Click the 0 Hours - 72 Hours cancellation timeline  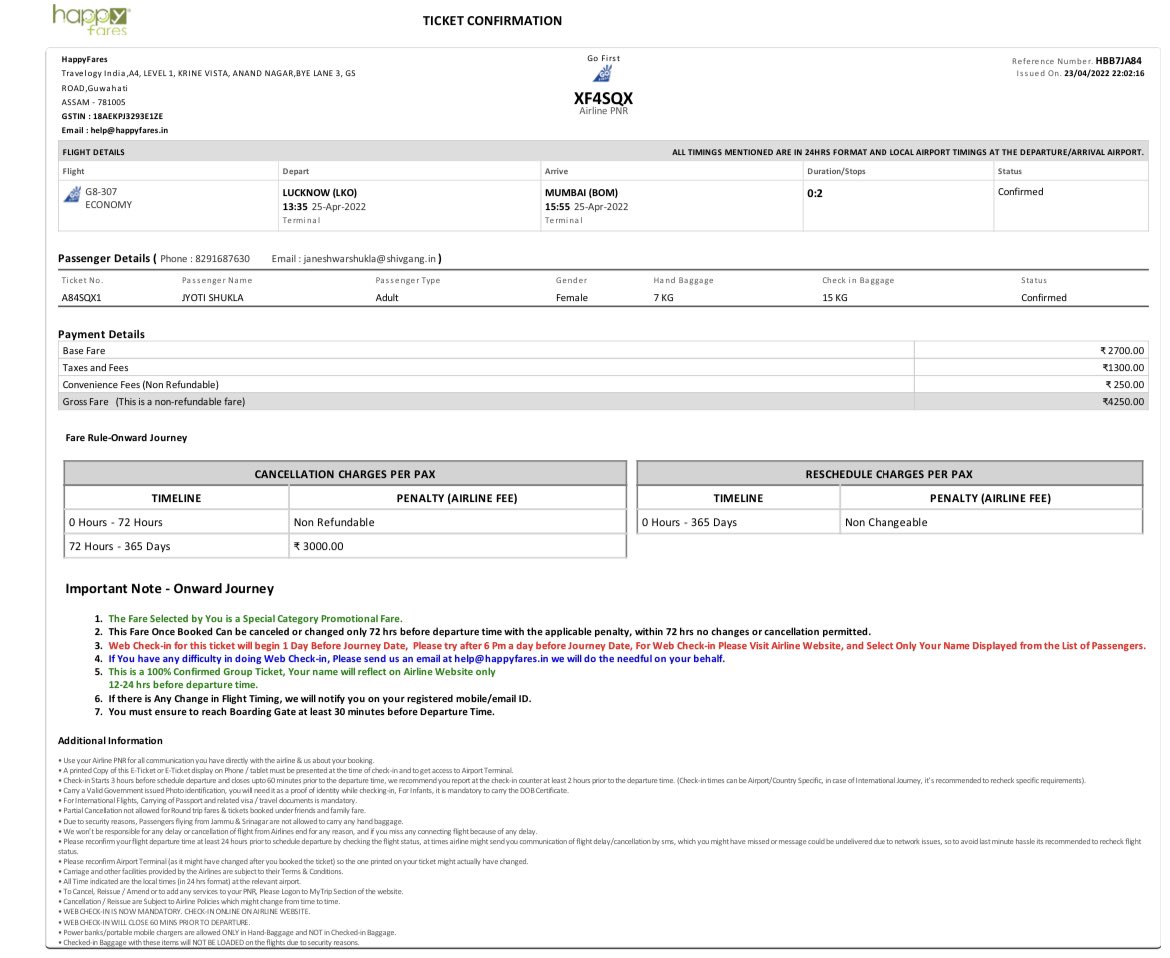pos(177,522)
